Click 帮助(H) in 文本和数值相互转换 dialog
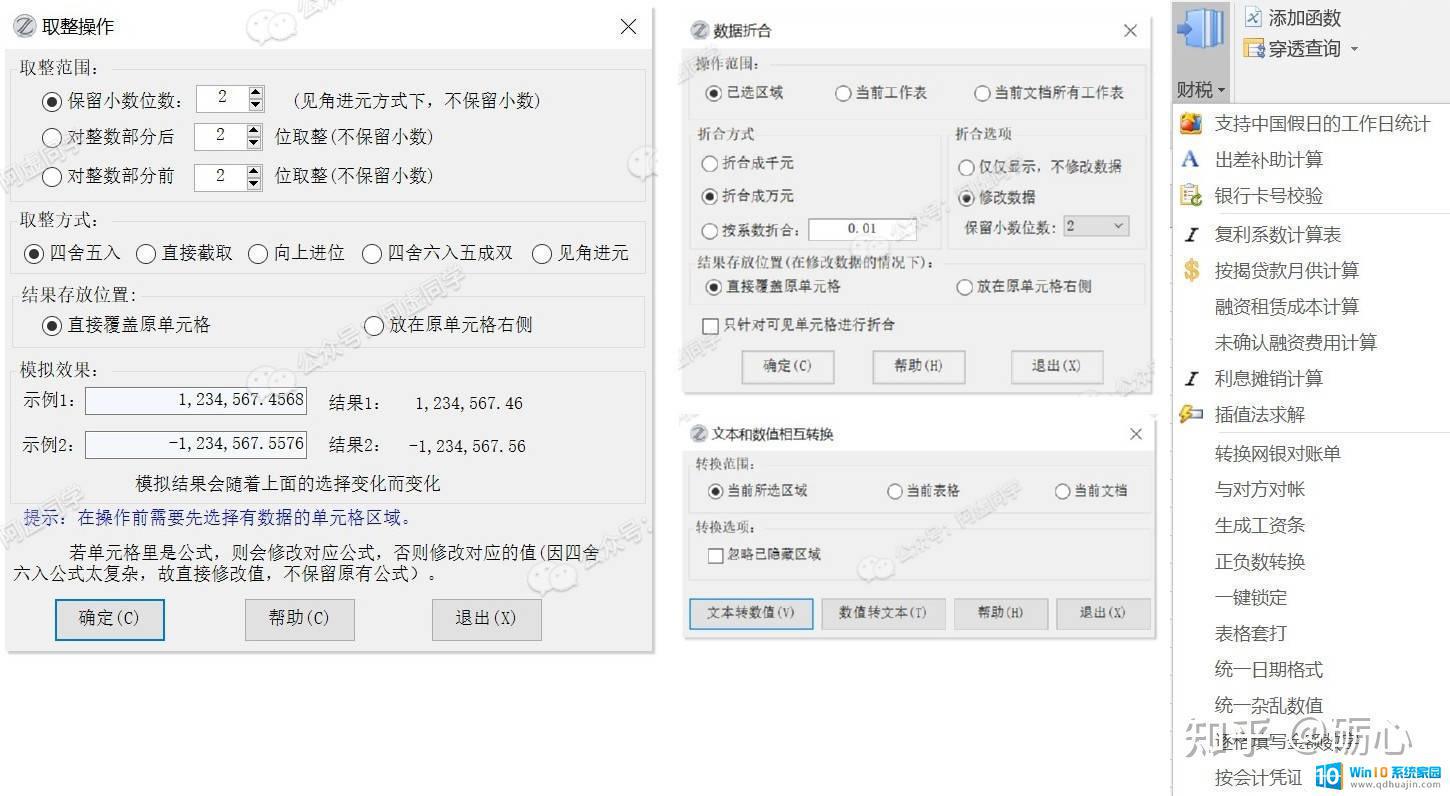This screenshot has width=1450, height=796. [1000, 613]
